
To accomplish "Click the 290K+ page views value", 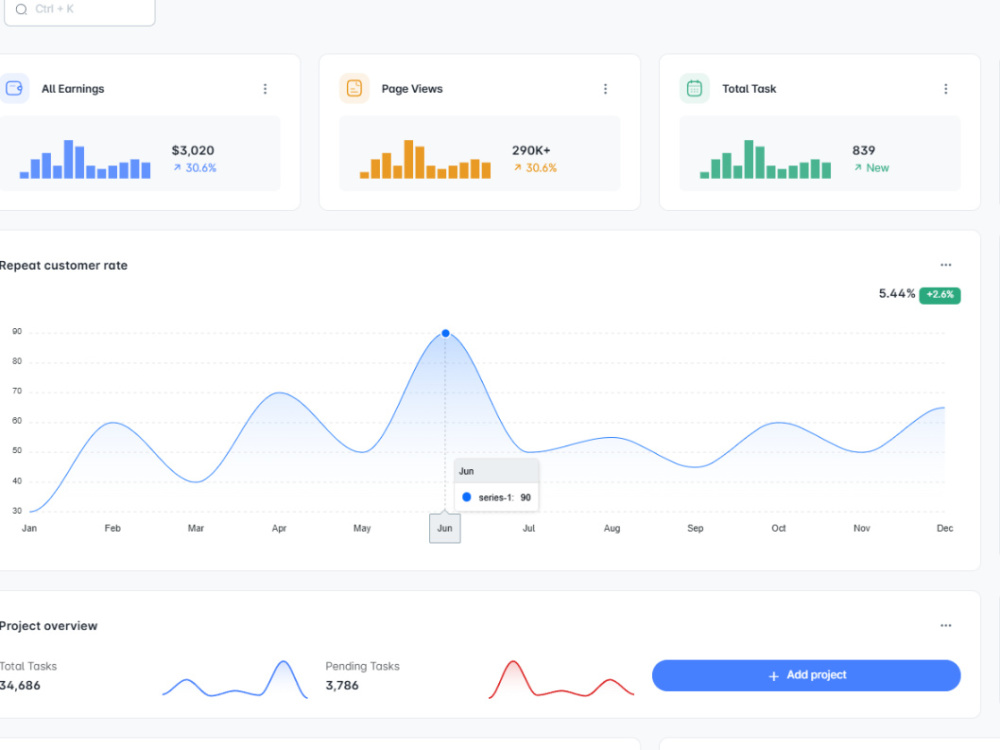I will 531,151.
